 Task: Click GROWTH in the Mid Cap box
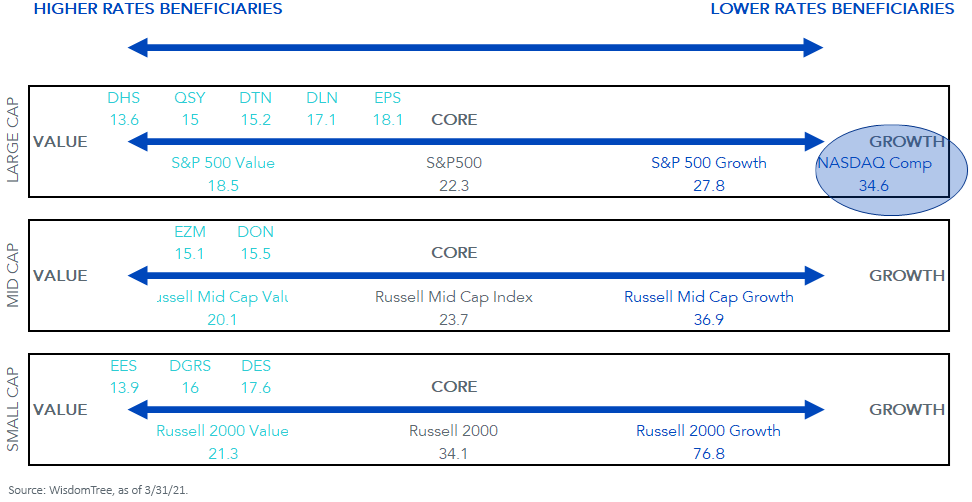click(907, 276)
